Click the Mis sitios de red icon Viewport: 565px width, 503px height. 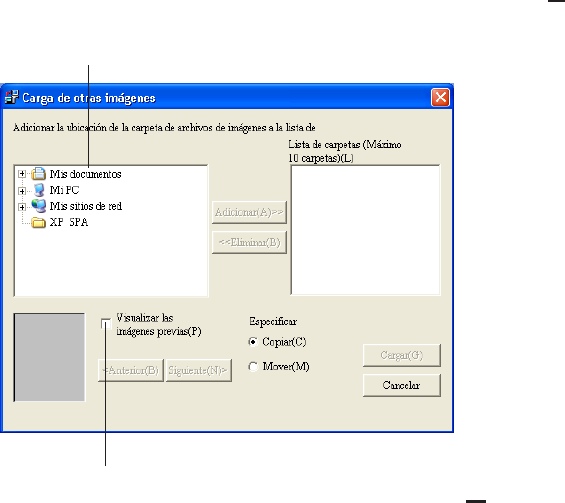pyautogui.click(x=38, y=206)
